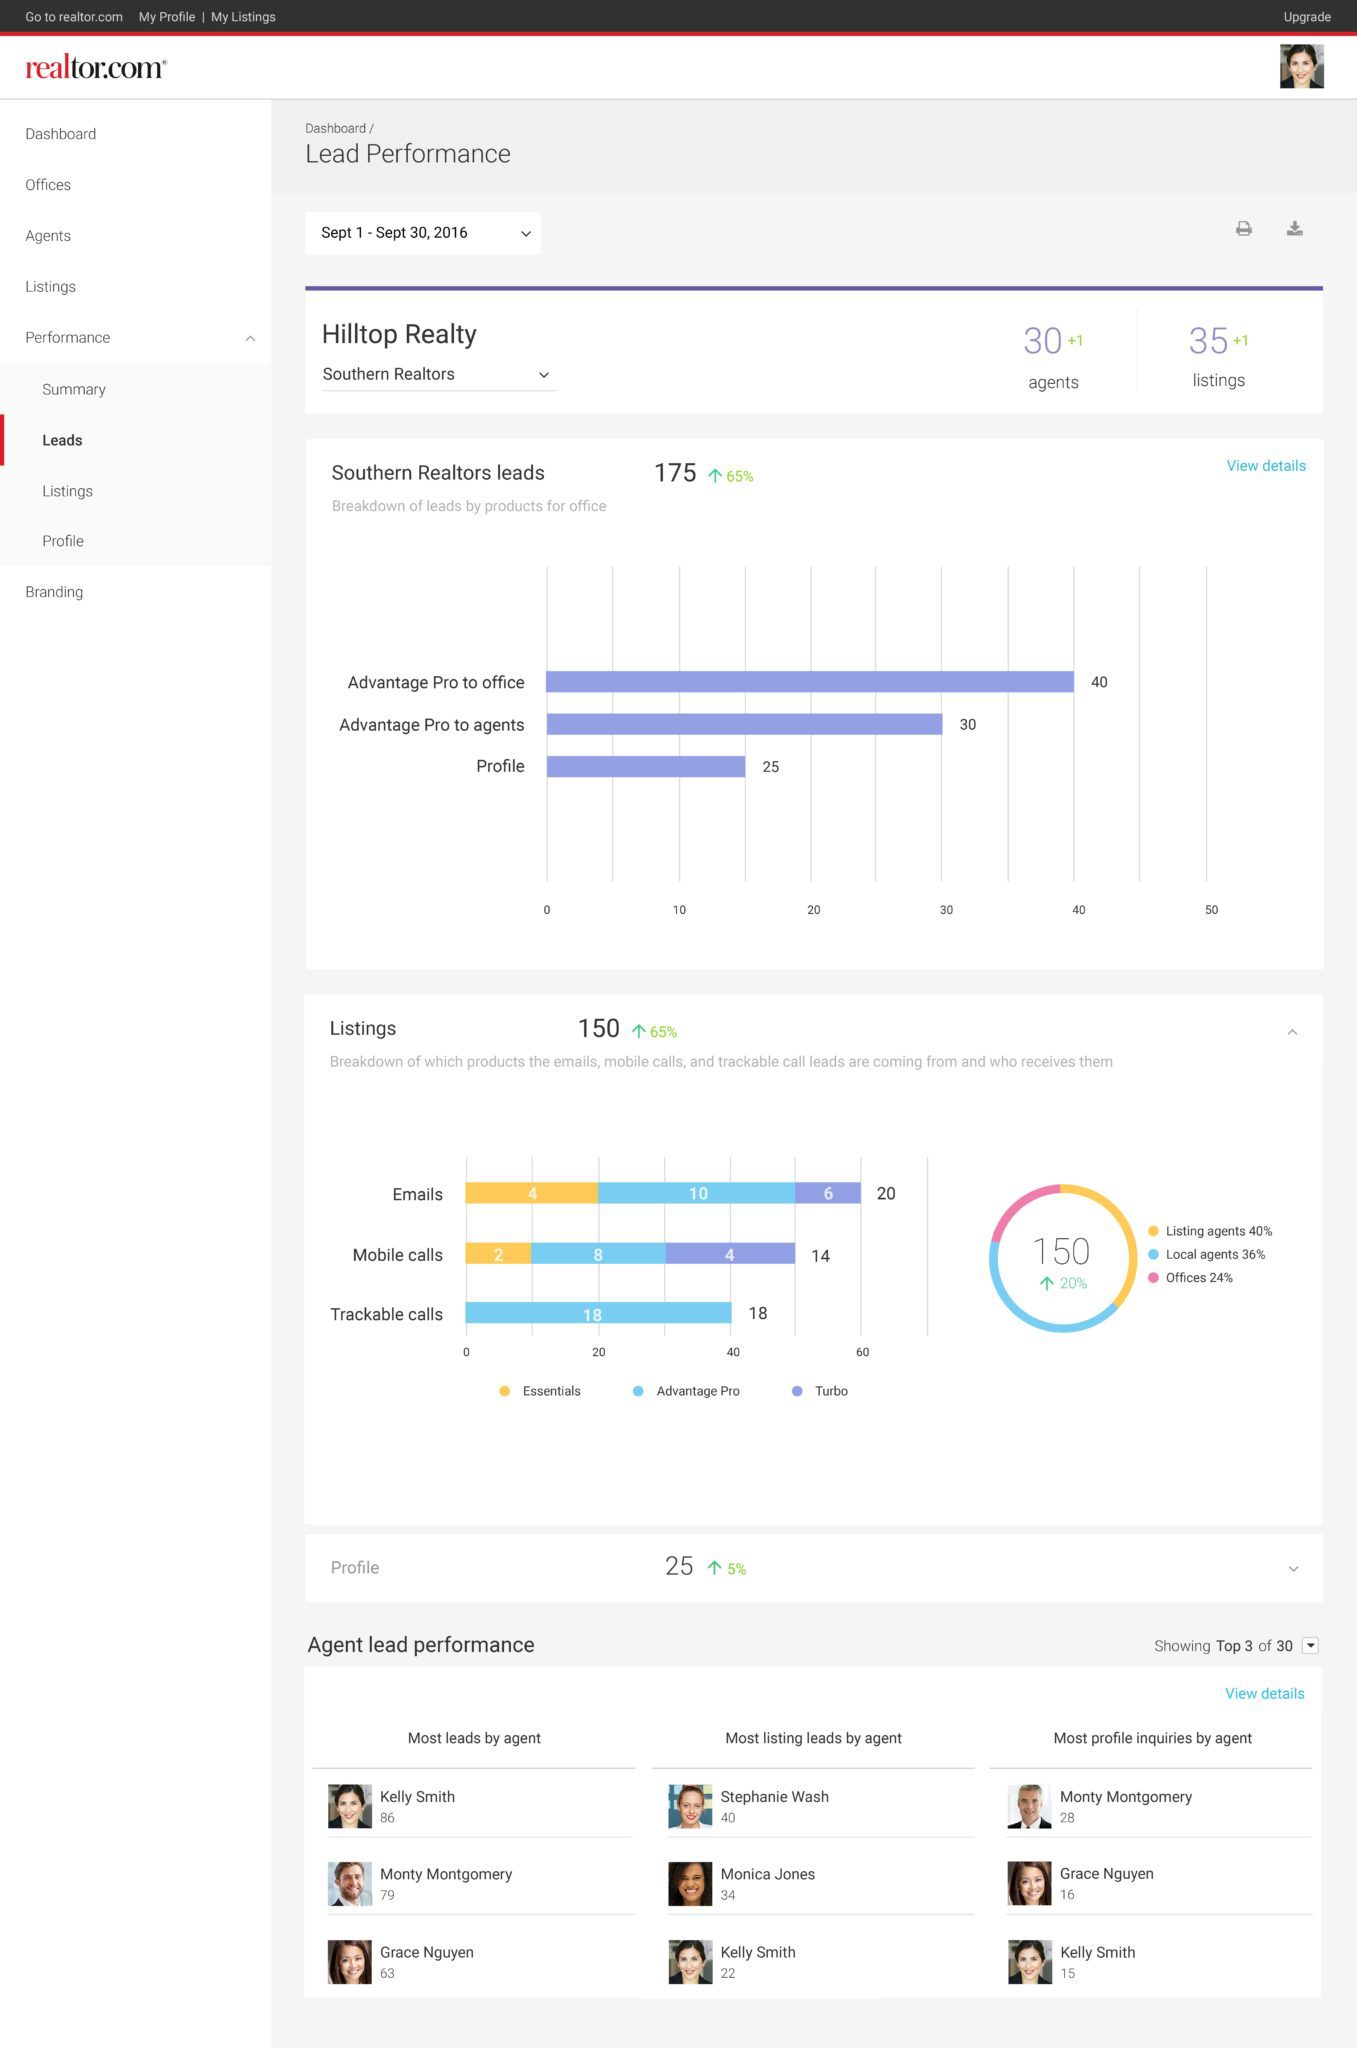Click the Most listing leads by agent heading

point(813,1738)
